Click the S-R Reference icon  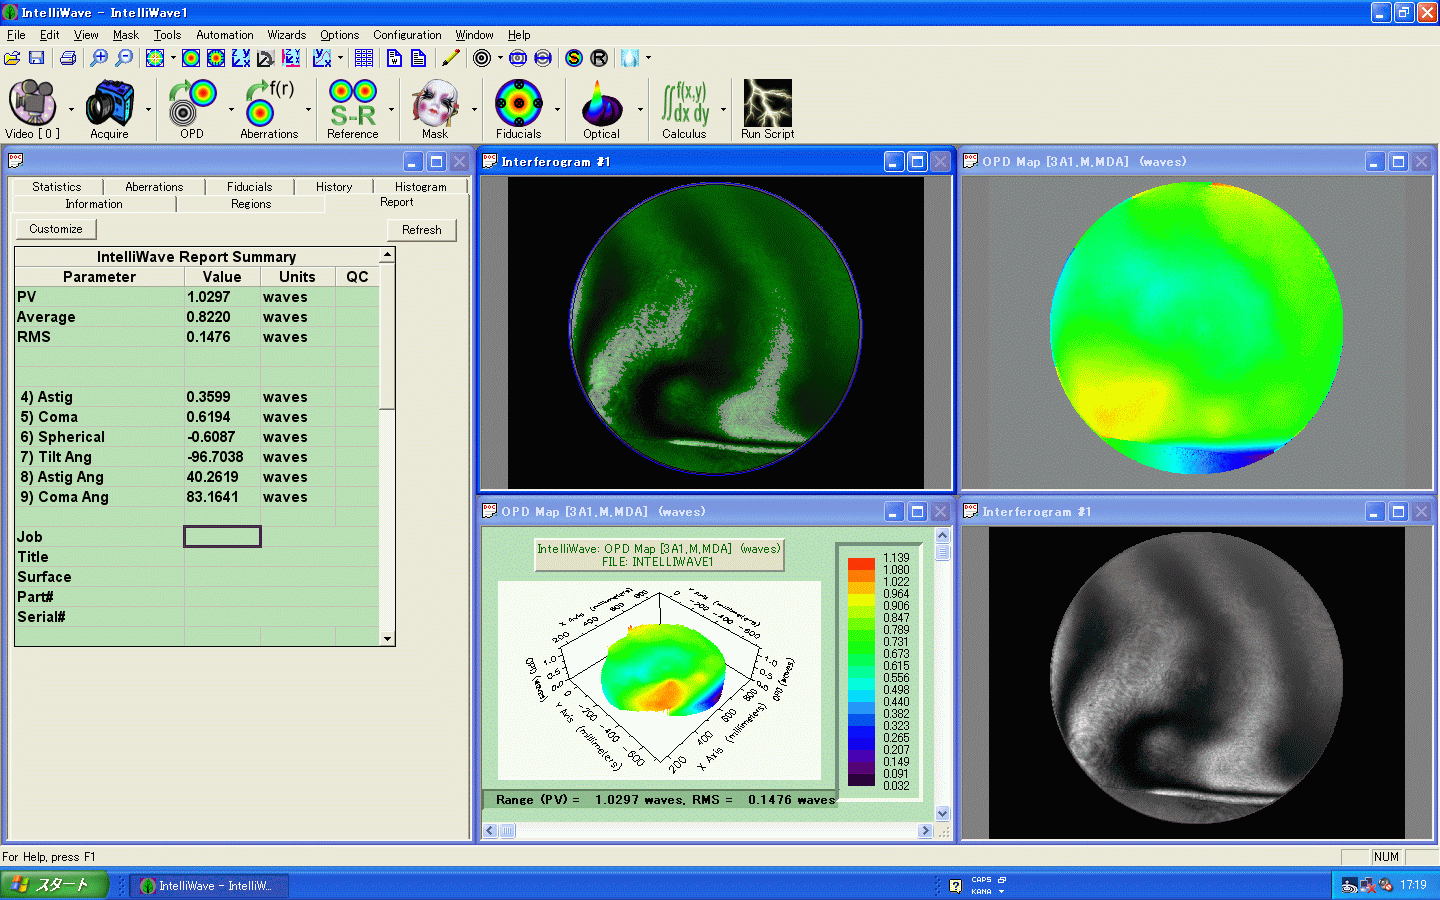[x=353, y=102]
